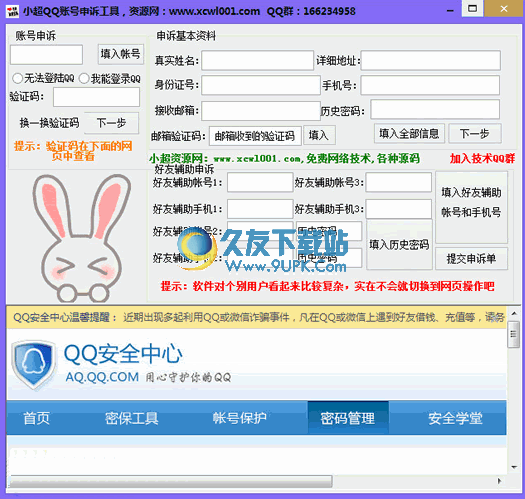
Task: Click the 填入好友辅助帐号和手机号 button
Action: [x=471, y=207]
